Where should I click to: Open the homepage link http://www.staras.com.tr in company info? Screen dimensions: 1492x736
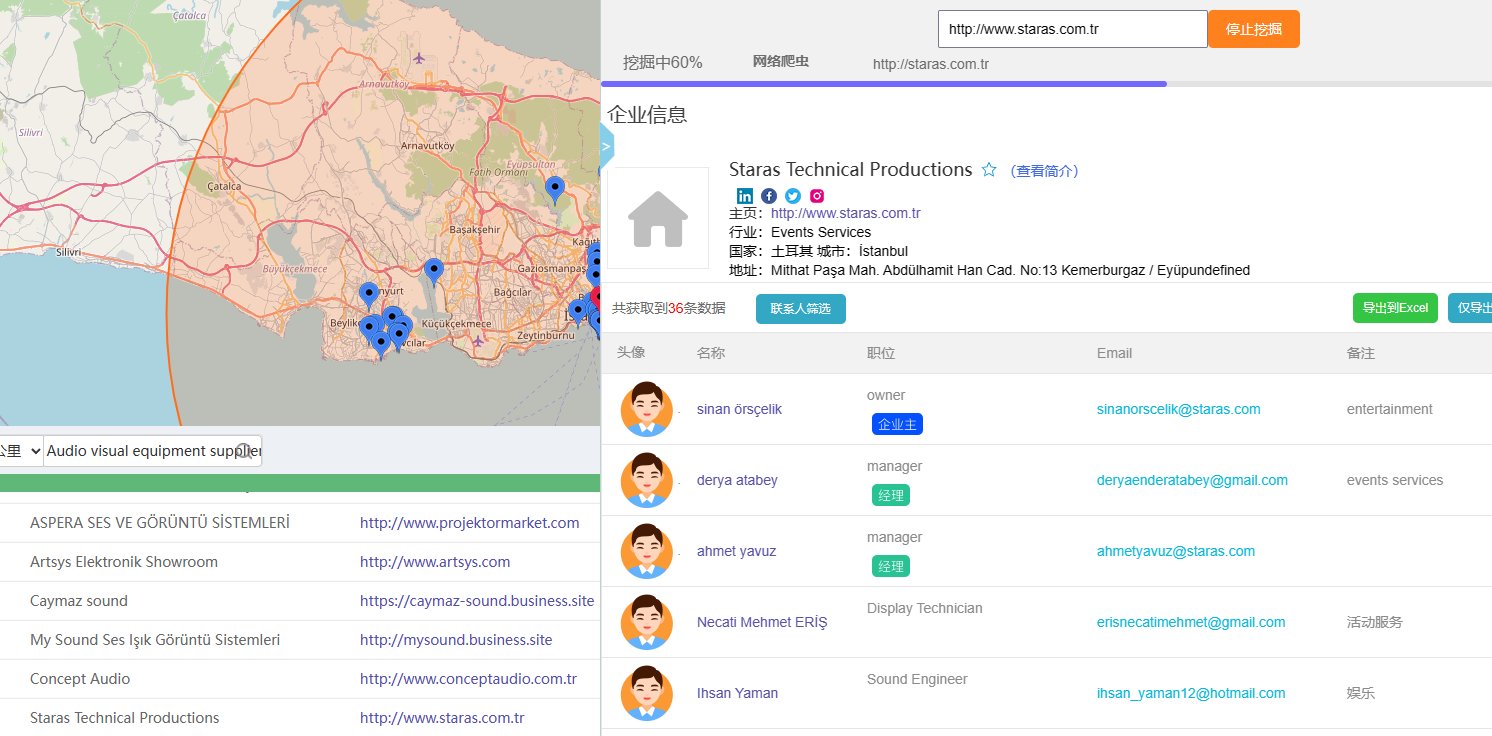click(x=846, y=213)
